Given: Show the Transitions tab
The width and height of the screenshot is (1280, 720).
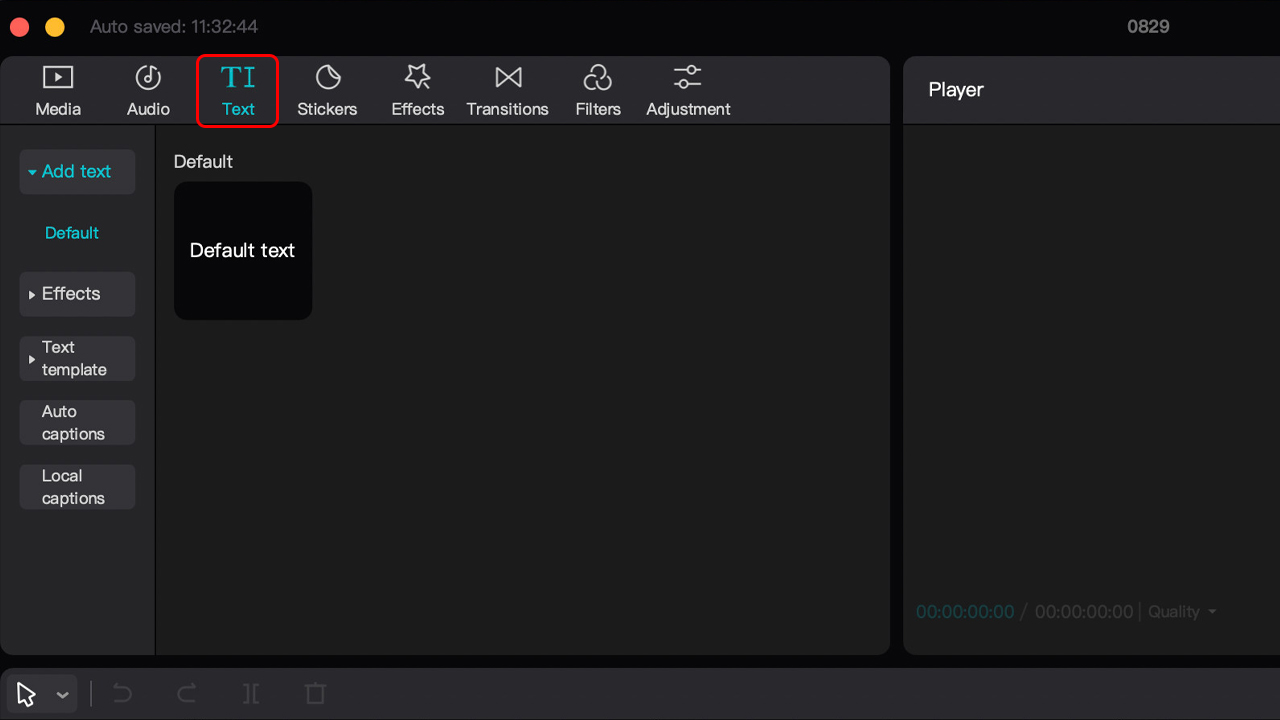Looking at the screenshot, I should [508, 91].
